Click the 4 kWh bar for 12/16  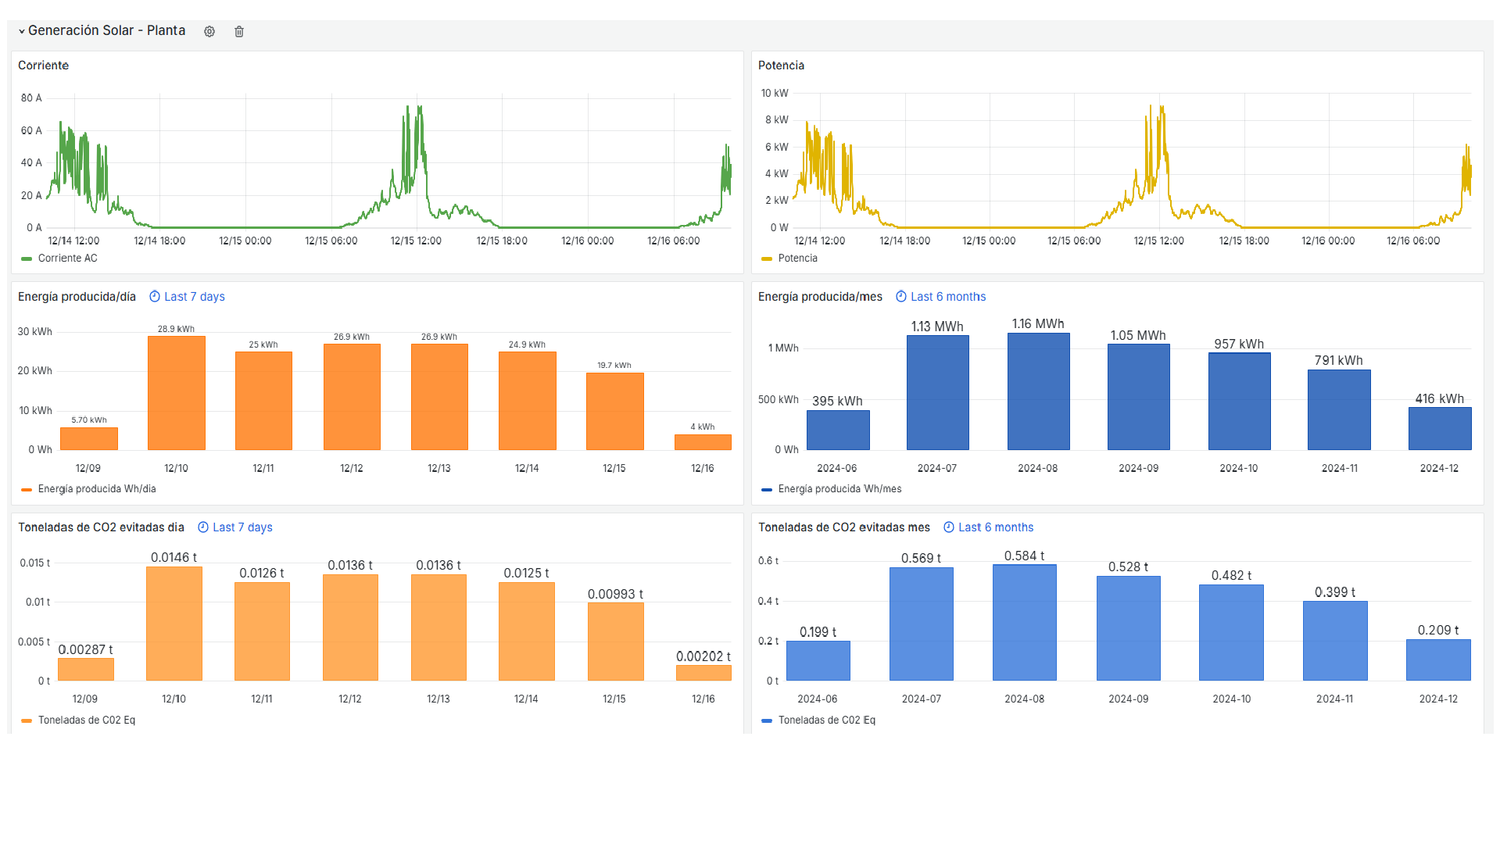pyautogui.click(x=703, y=442)
